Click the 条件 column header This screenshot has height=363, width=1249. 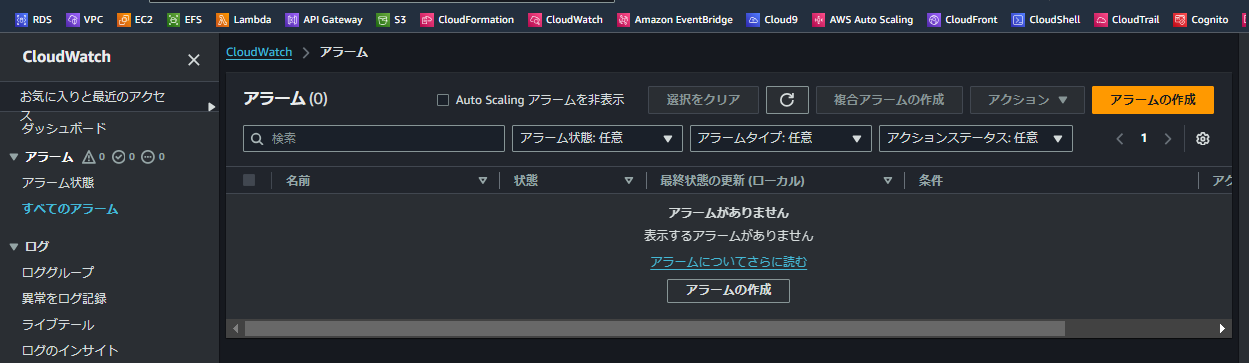pyautogui.click(x=930, y=181)
